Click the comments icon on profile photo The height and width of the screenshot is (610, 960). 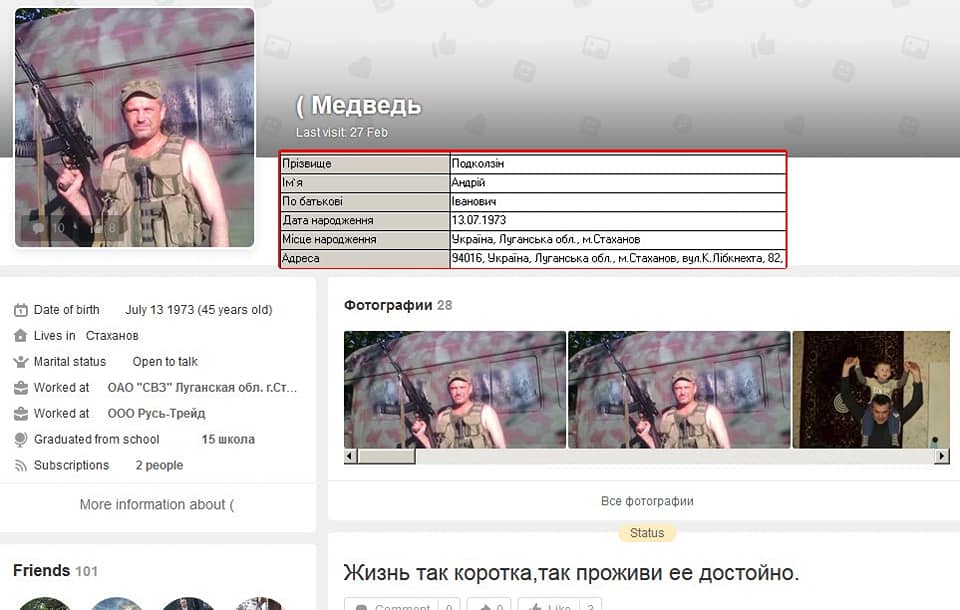click(x=38, y=228)
